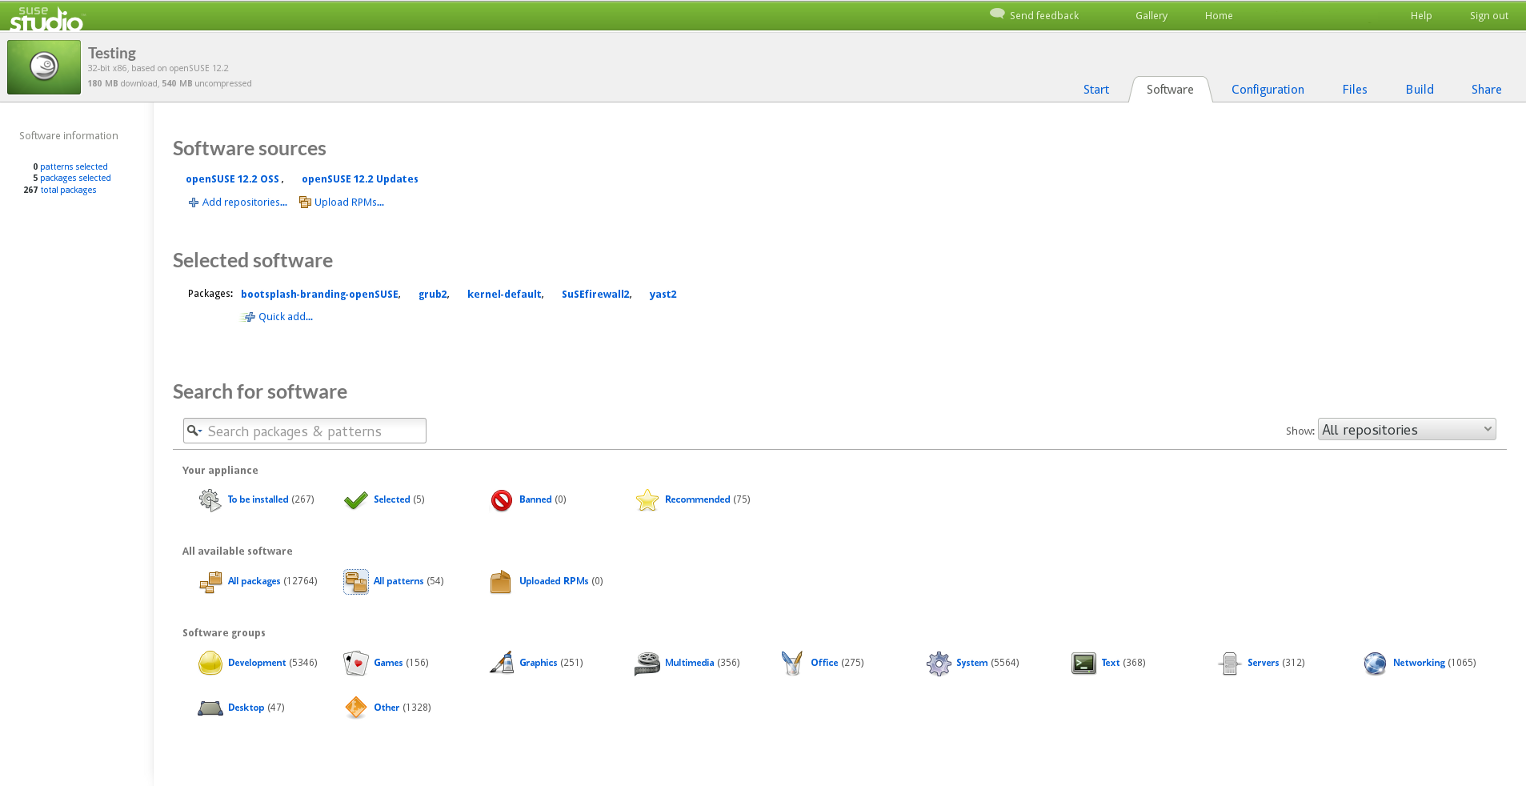
Task: Click the Selected green checkmark icon
Action: click(356, 500)
